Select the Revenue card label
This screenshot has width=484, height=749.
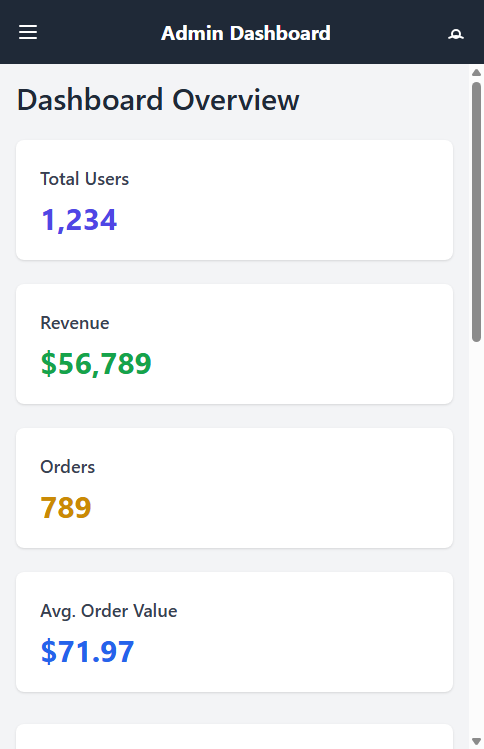pyautogui.click(x=75, y=323)
